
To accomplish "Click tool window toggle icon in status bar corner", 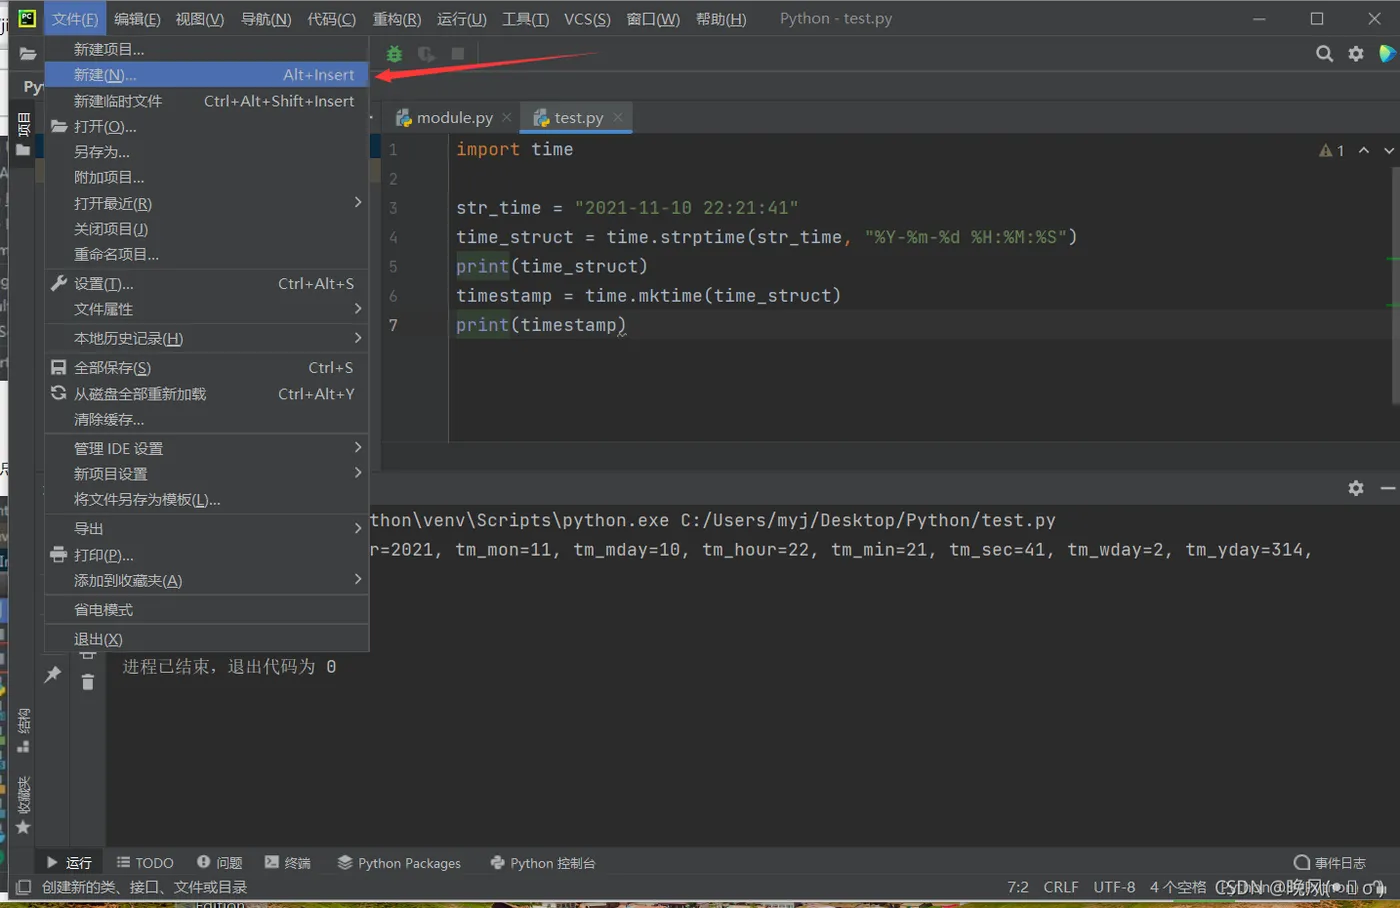I will (x=23, y=887).
